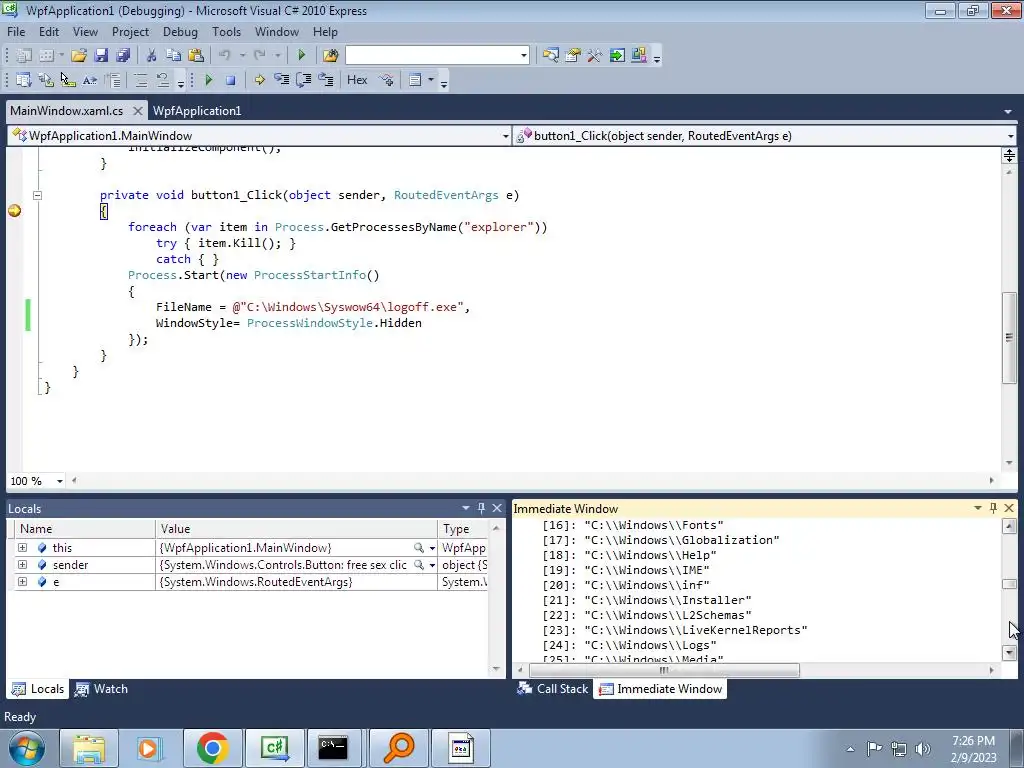Click the code editor vertical scrollbar thumb
This screenshot has width=1024, height=768.
(x=1009, y=338)
